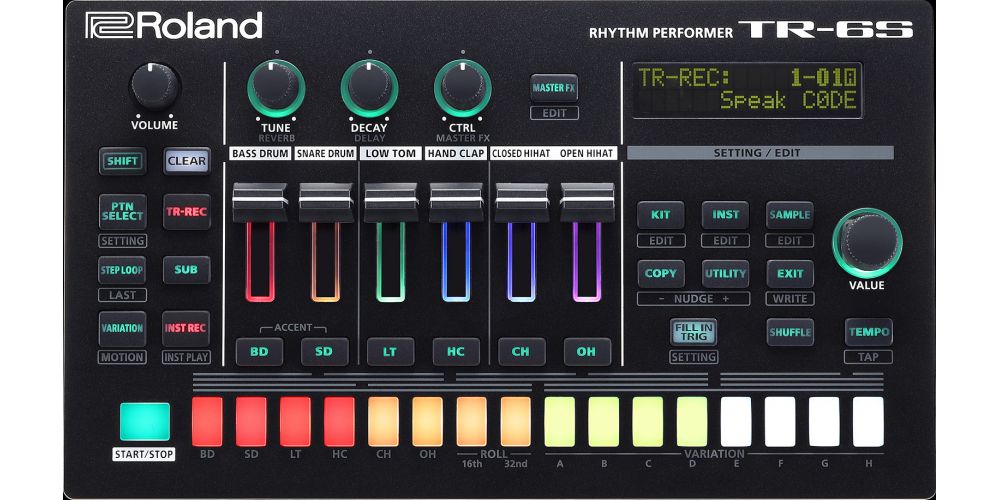Select the PTN SELECT button
The width and height of the screenshot is (1000, 500).
122,212
